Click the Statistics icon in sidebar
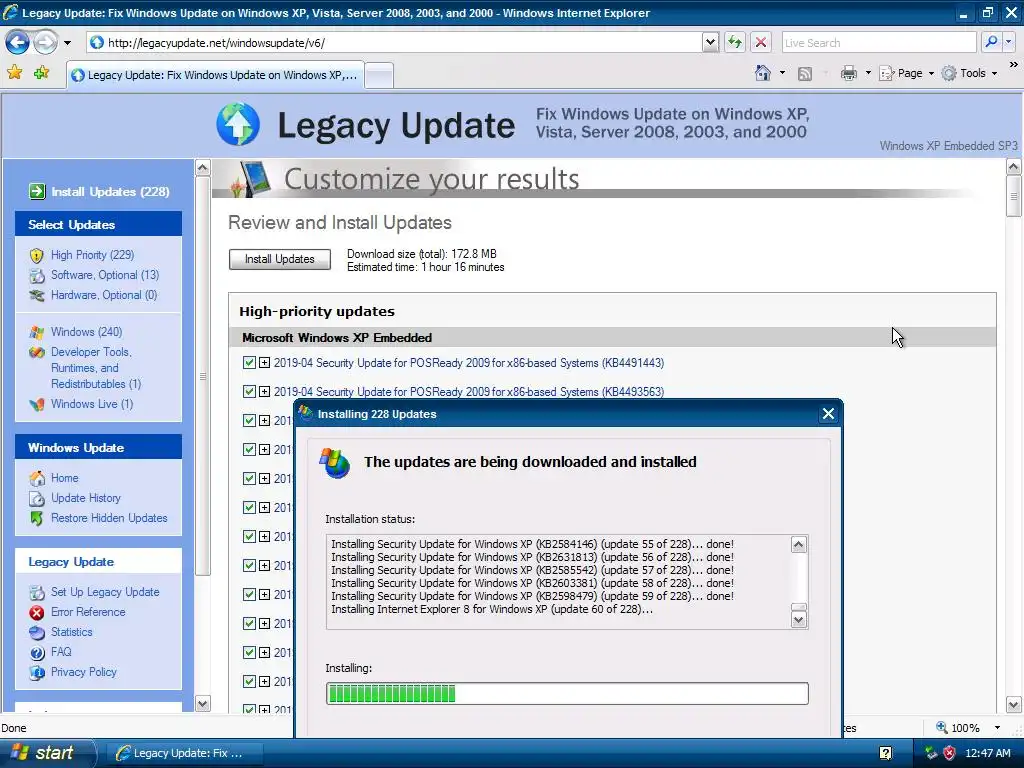The height and width of the screenshot is (768, 1024). point(37,632)
